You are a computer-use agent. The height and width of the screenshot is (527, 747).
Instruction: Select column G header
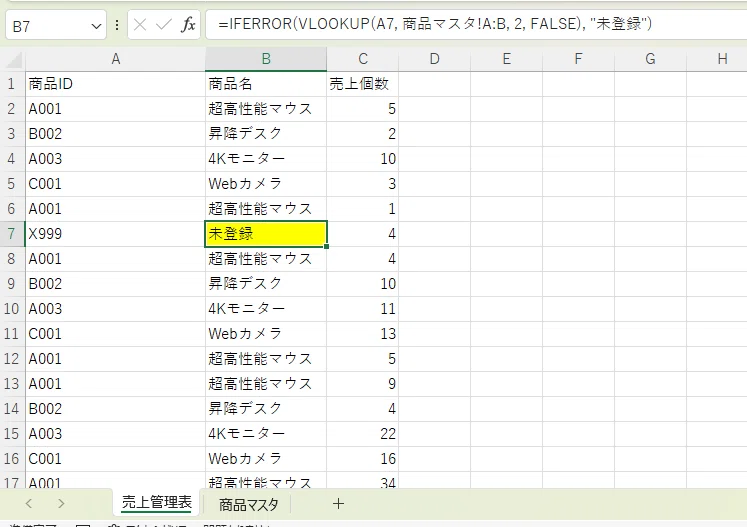650,59
